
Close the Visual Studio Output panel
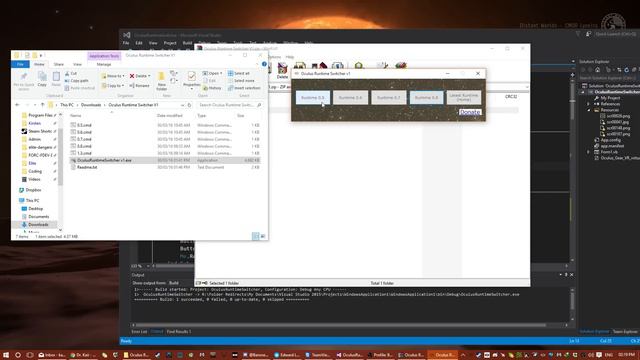571,275
